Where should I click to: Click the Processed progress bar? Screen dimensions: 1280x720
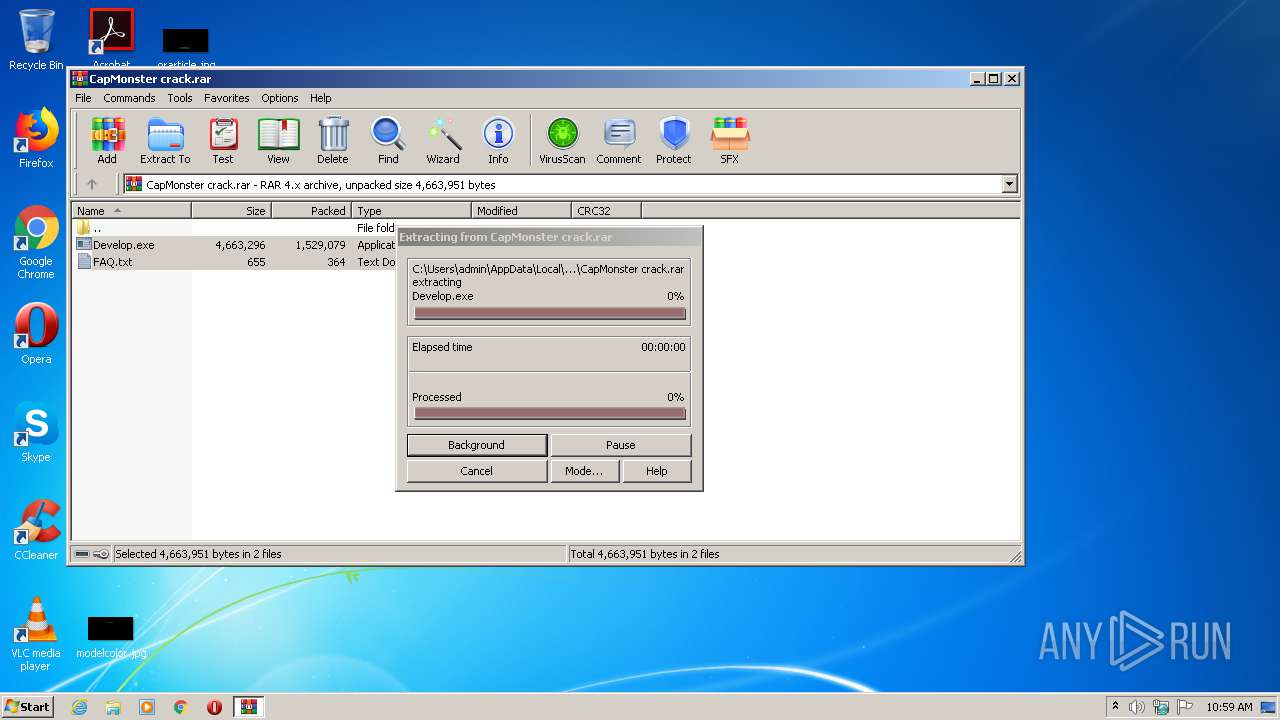click(x=550, y=413)
